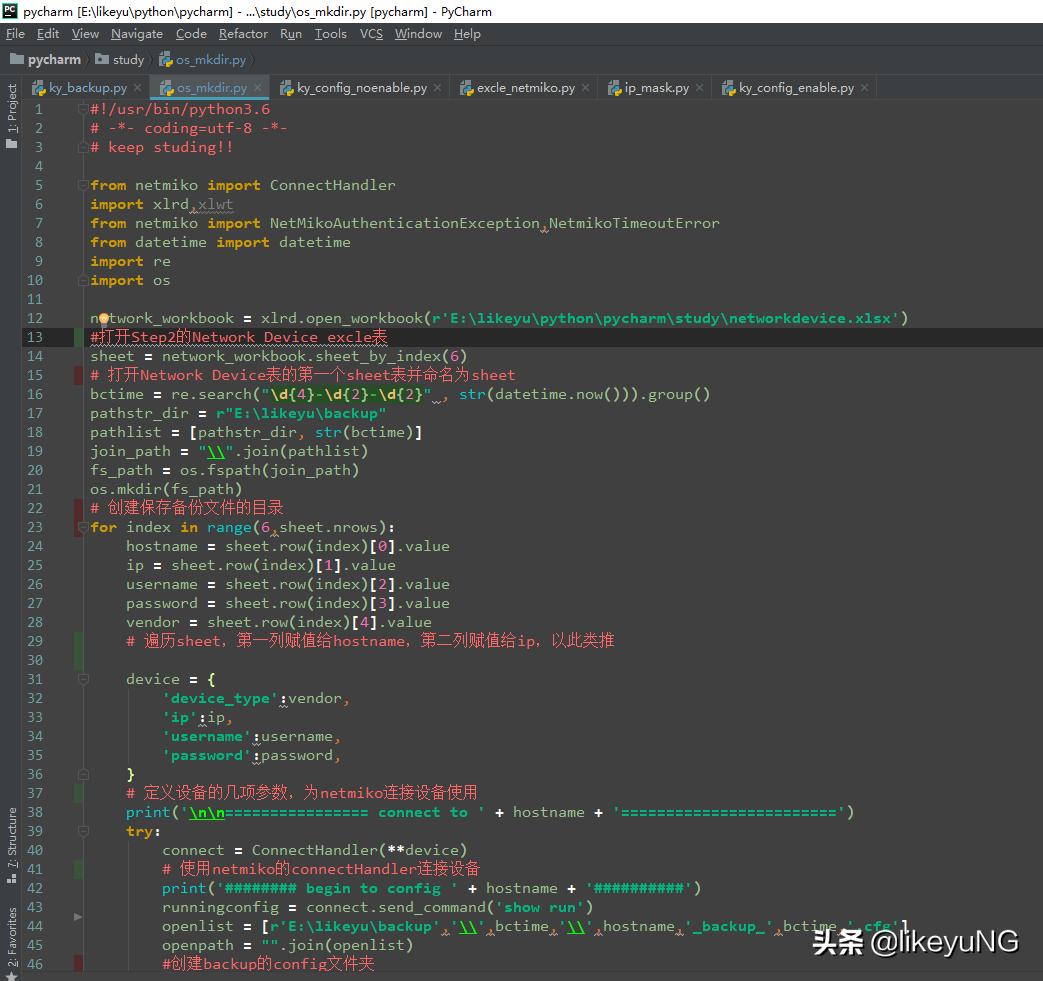Click the intention light bulb on line 12
The image size is (1043, 981).
tap(103, 319)
